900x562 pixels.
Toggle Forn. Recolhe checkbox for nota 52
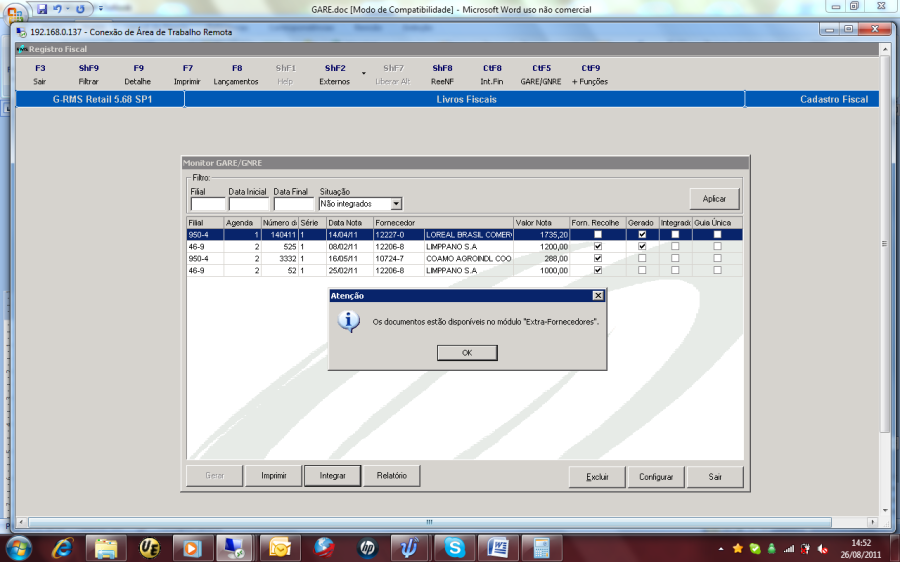point(598,270)
